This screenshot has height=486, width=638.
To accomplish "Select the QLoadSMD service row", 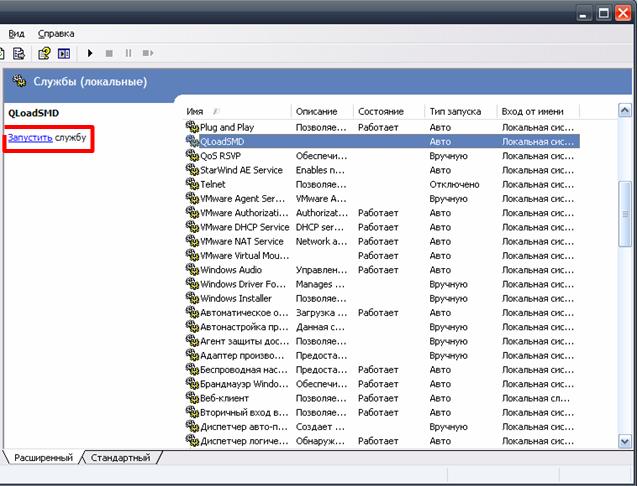I will 382,141.
